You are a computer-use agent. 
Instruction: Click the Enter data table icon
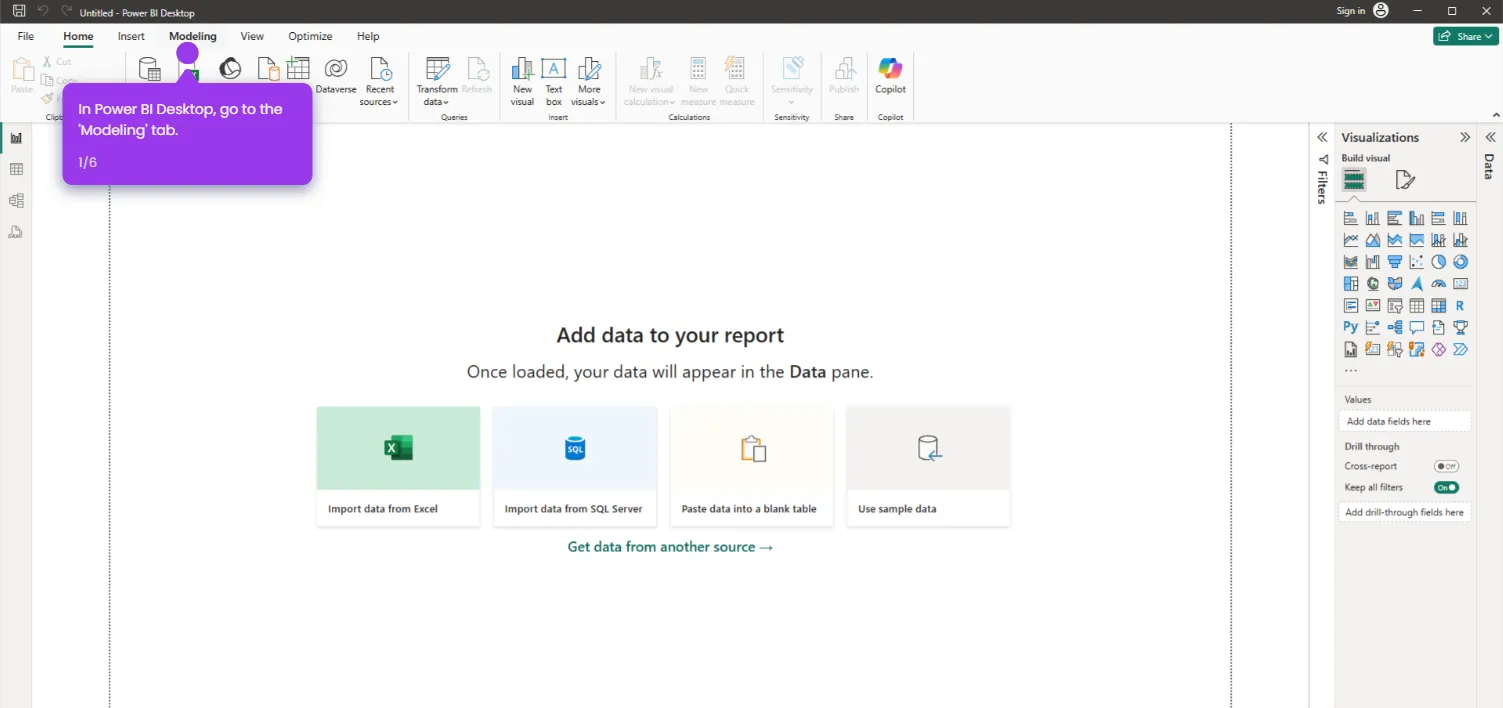pos(298,68)
